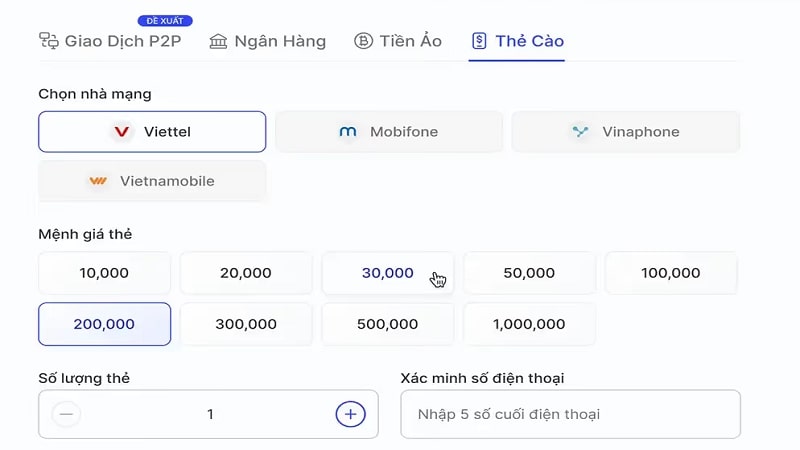Select the 50,000 card value

tap(529, 273)
